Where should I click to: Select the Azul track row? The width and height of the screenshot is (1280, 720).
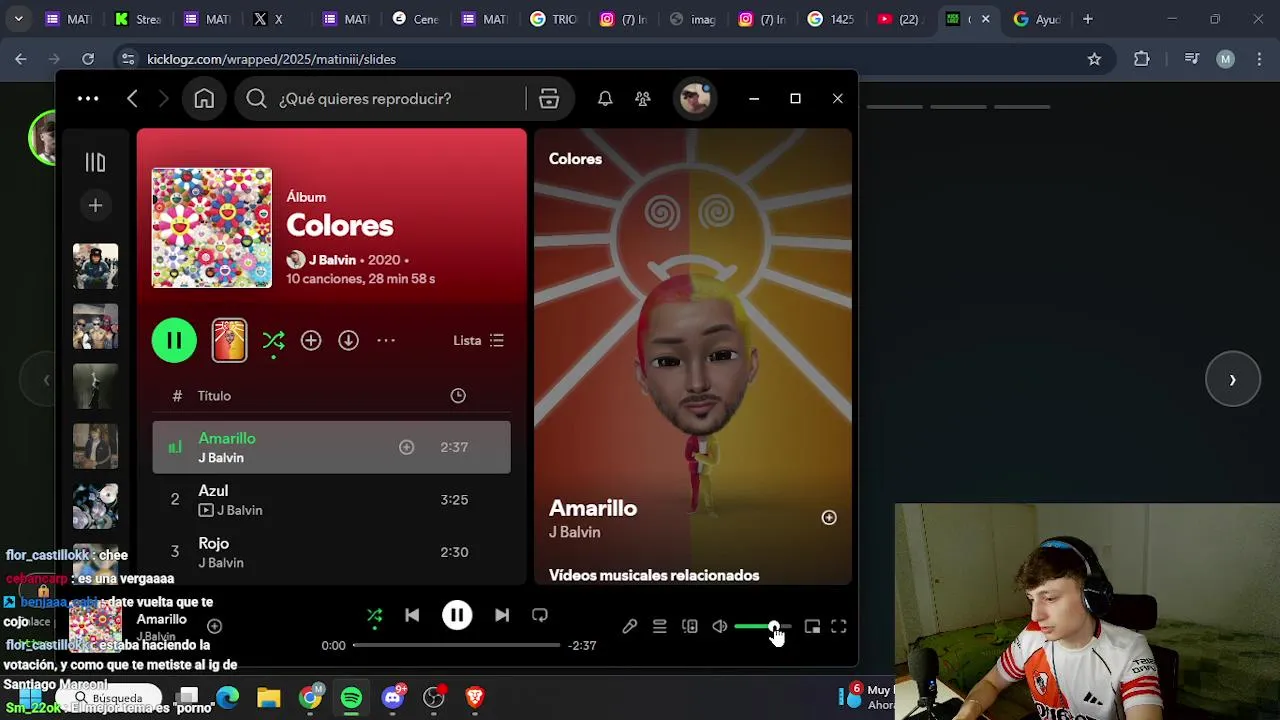coord(331,500)
